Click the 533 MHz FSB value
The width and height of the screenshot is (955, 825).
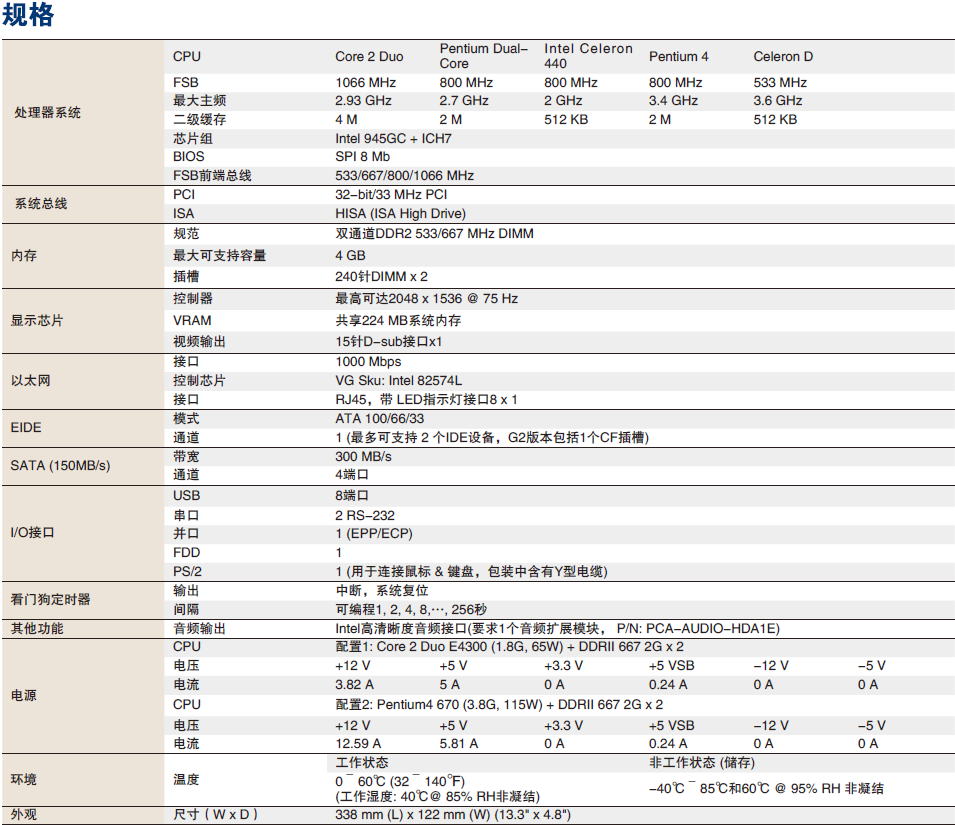(x=780, y=82)
